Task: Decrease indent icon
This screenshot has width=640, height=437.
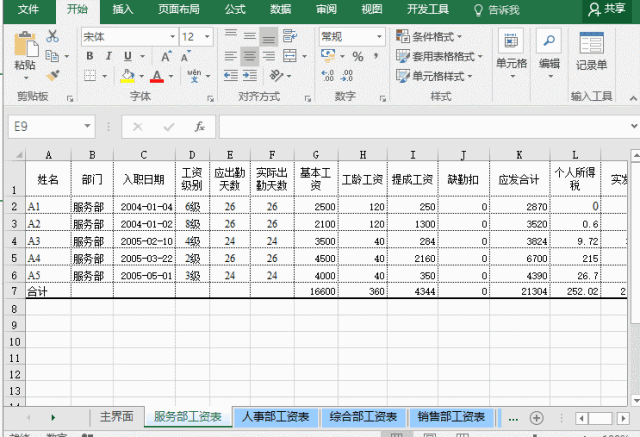Action: tap(231, 75)
